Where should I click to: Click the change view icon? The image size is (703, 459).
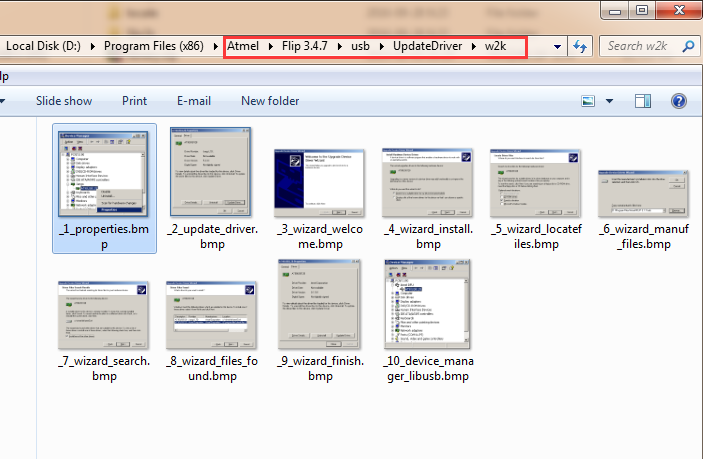tap(591, 101)
